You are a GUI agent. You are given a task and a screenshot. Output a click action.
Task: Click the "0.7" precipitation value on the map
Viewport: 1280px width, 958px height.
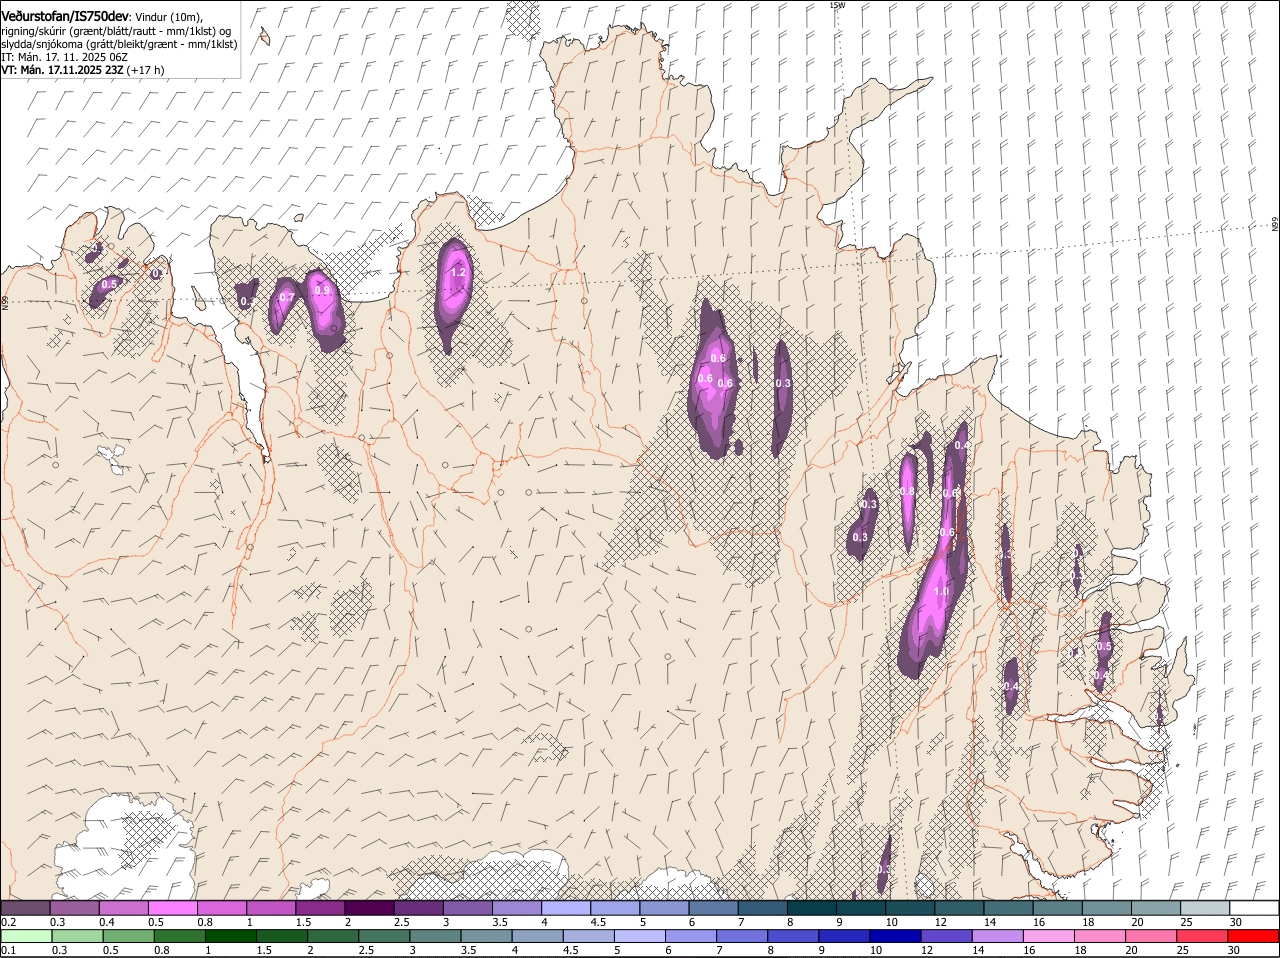pyautogui.click(x=286, y=297)
